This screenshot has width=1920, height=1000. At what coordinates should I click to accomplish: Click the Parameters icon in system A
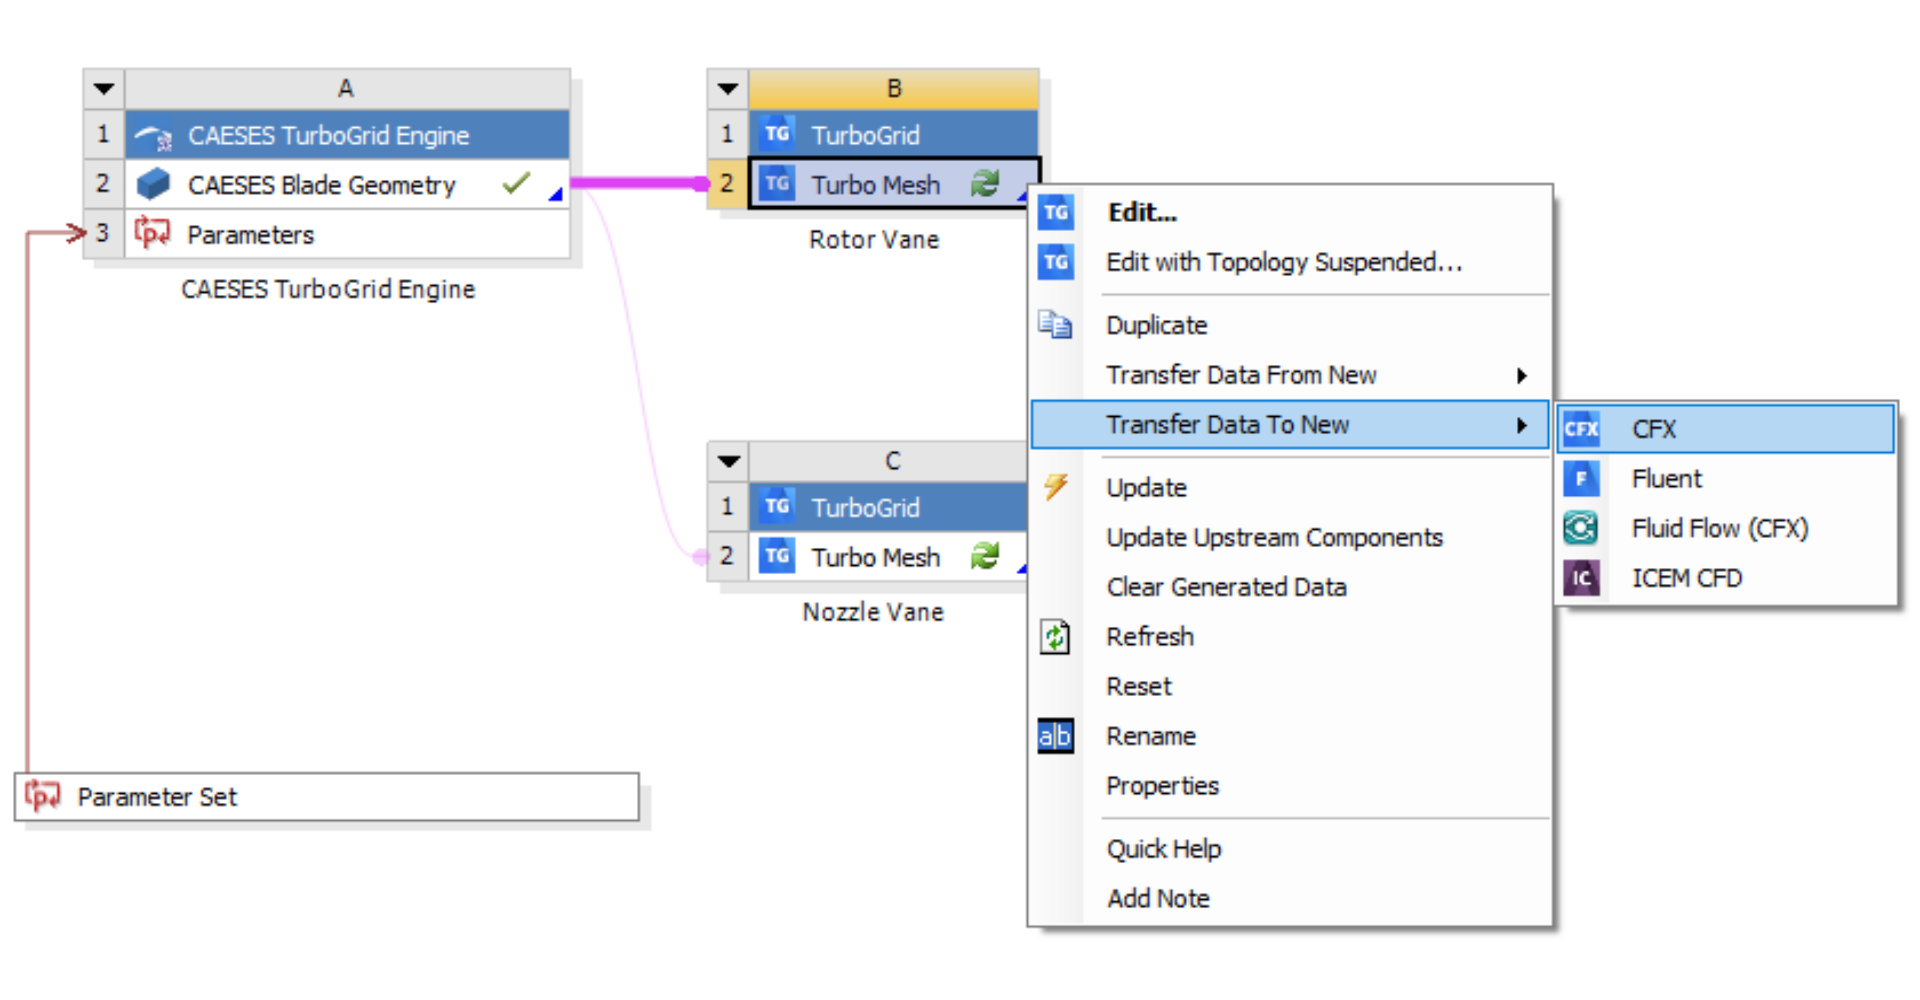(x=152, y=233)
